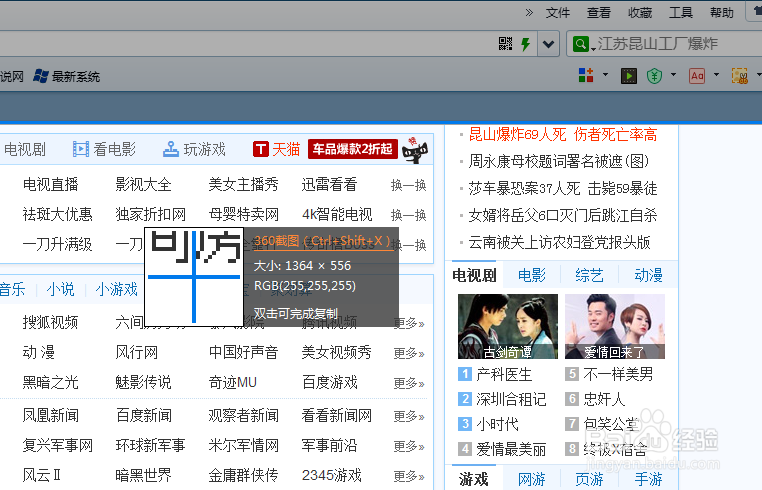The image size is (762, 490).
Task: Open the 古剑奇谭 drama thumbnail
Action: point(508,326)
